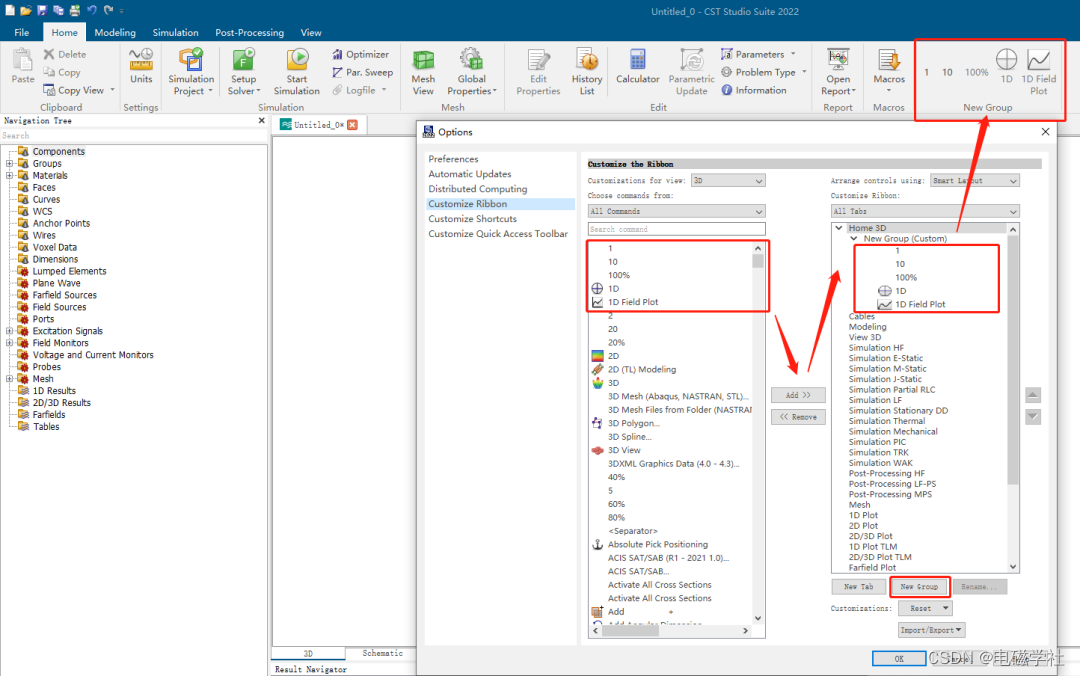The width and height of the screenshot is (1080, 676).
Task: Move selected ribbon item down
Action: click(1032, 417)
